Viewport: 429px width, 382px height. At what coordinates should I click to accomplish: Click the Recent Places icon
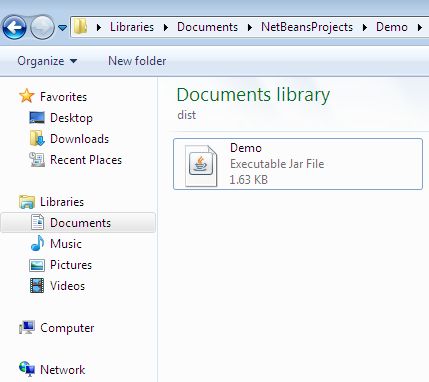click(37, 160)
